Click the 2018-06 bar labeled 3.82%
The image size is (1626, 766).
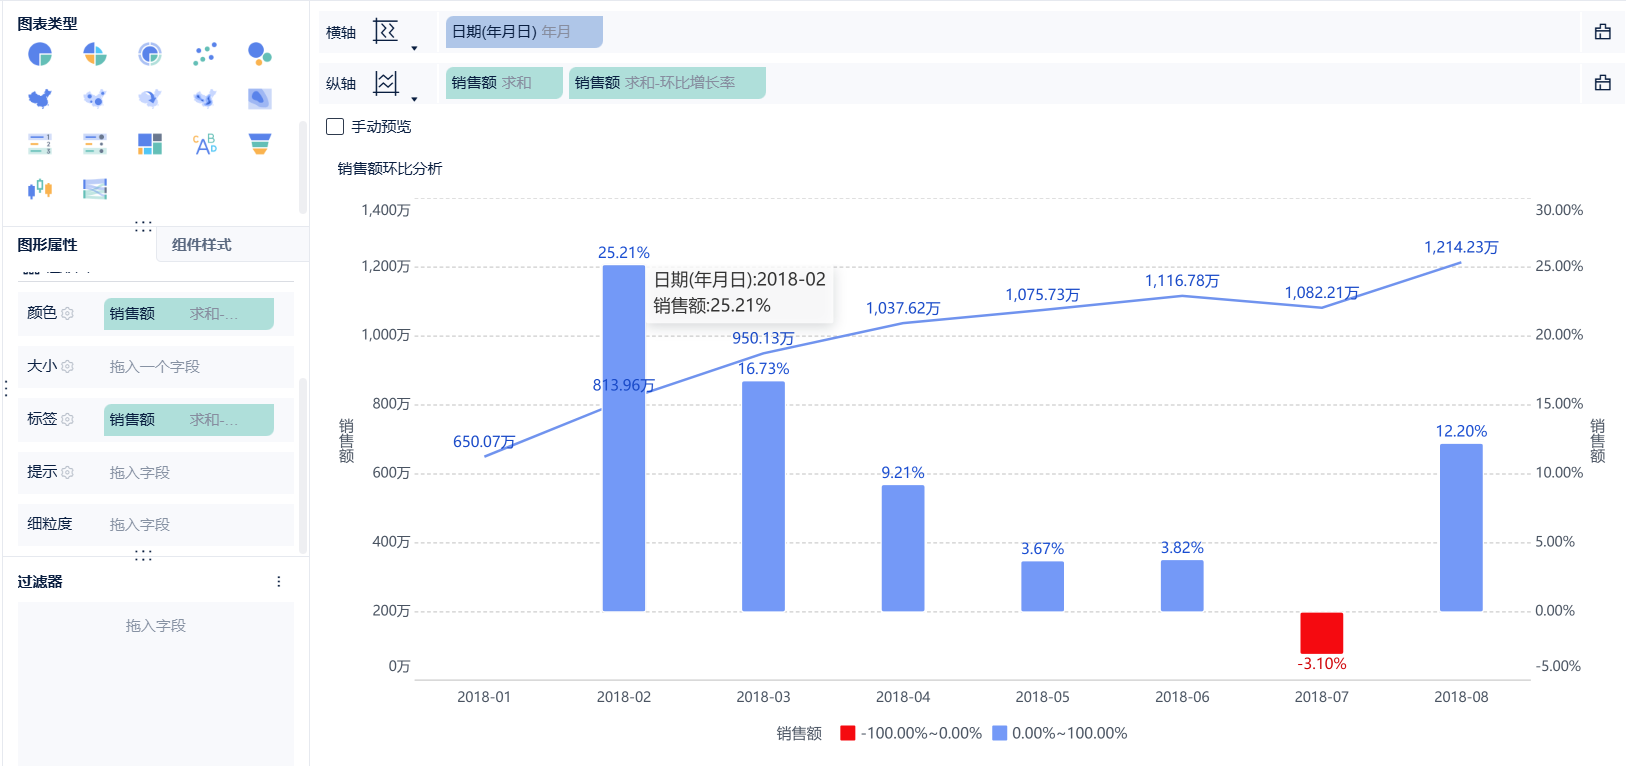pyautogui.click(x=1182, y=585)
